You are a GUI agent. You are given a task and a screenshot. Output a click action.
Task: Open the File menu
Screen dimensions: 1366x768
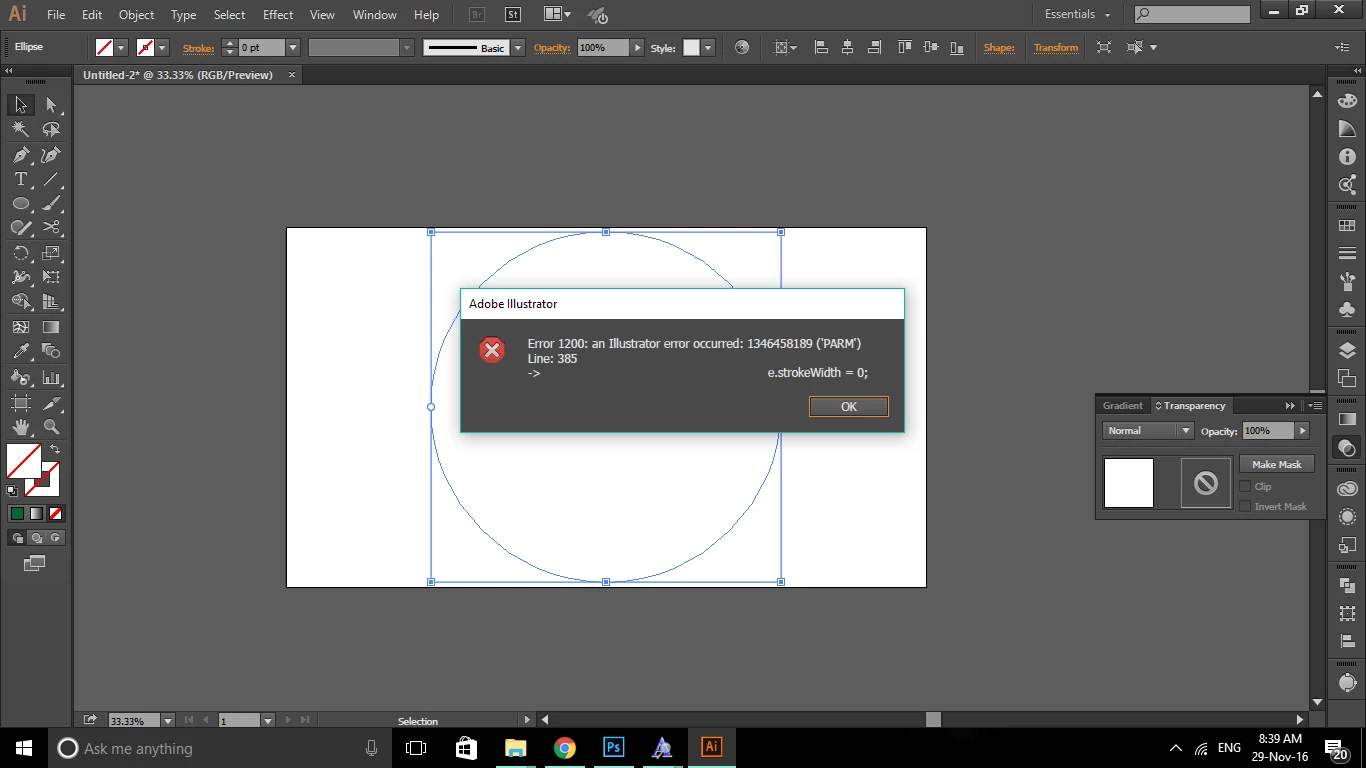click(x=56, y=15)
